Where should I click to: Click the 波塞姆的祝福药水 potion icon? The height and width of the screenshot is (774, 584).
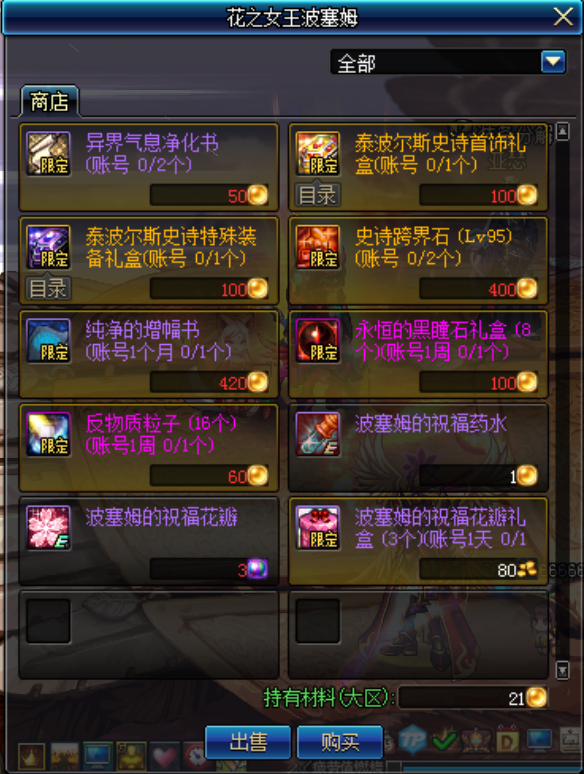pyautogui.click(x=318, y=434)
